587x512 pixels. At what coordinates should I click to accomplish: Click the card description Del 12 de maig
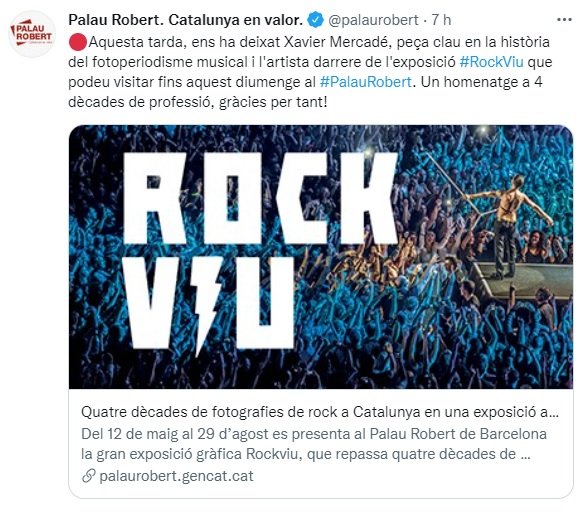coord(314,444)
